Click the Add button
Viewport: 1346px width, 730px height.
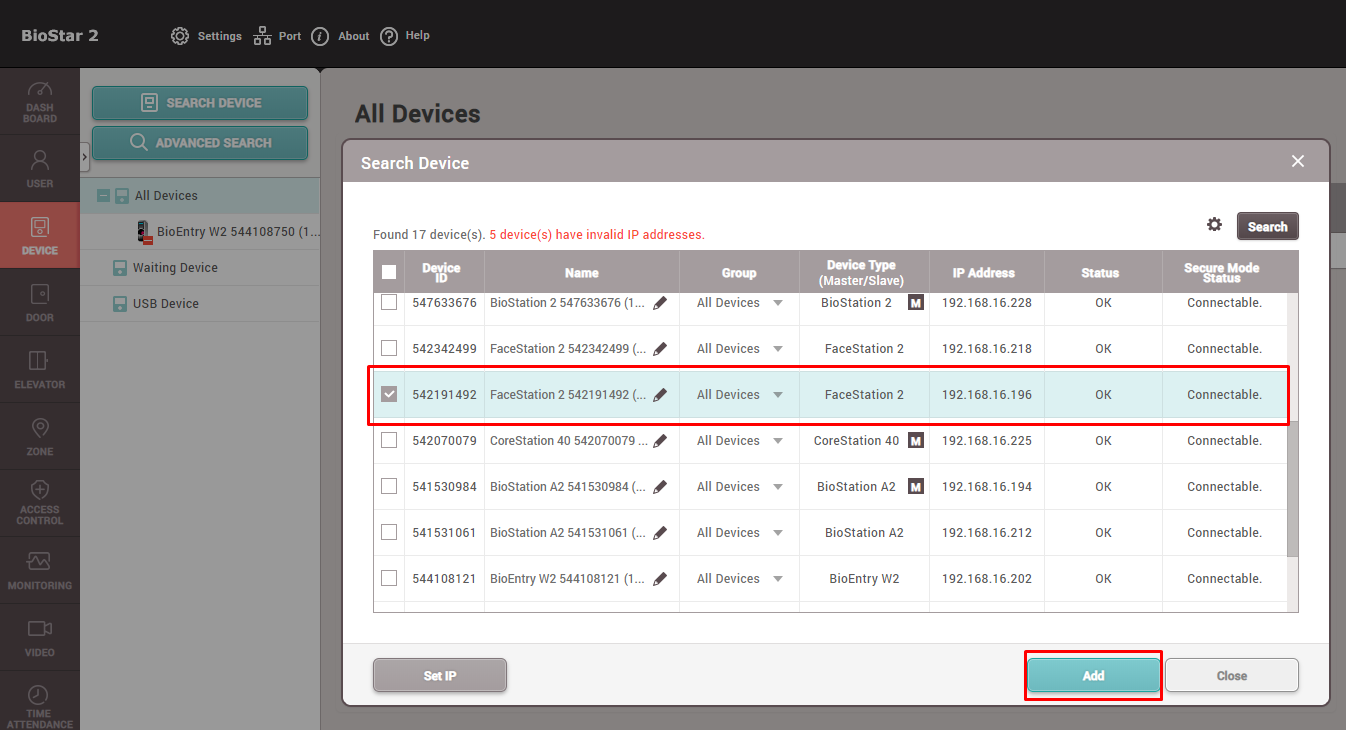1093,676
